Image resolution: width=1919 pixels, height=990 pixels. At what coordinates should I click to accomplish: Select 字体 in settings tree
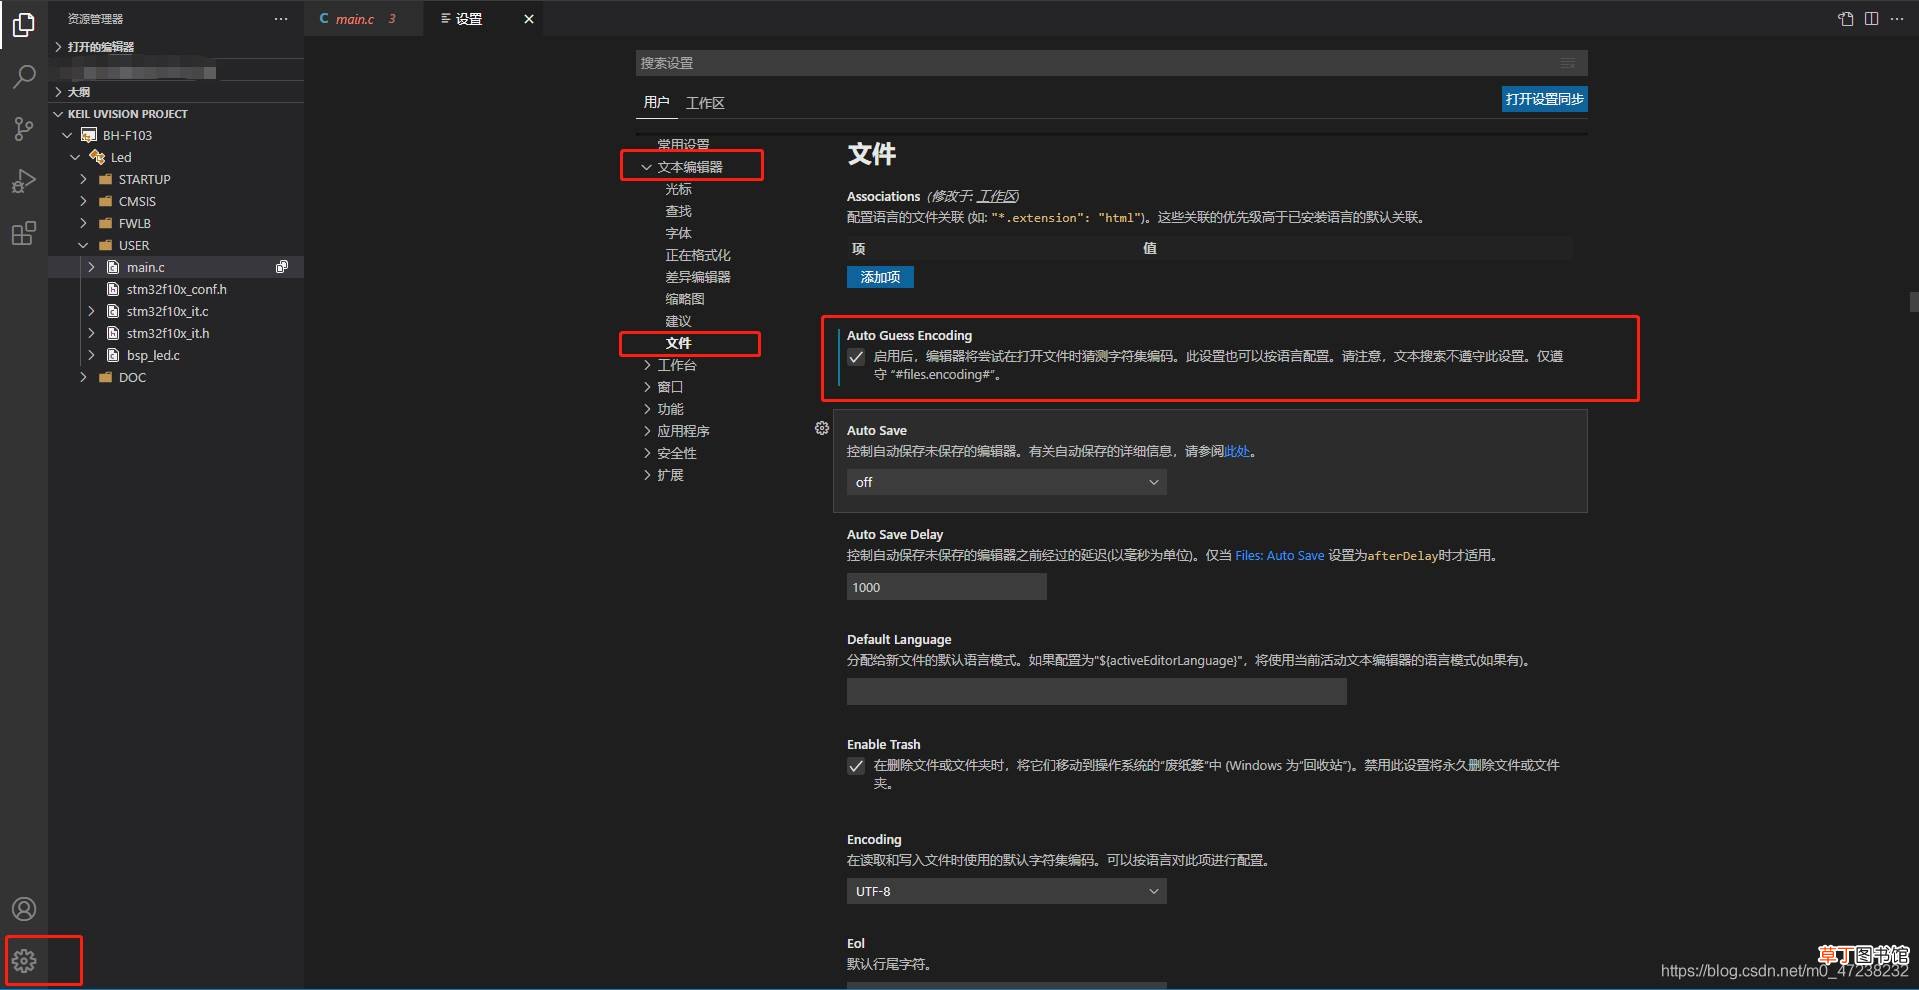tap(679, 233)
